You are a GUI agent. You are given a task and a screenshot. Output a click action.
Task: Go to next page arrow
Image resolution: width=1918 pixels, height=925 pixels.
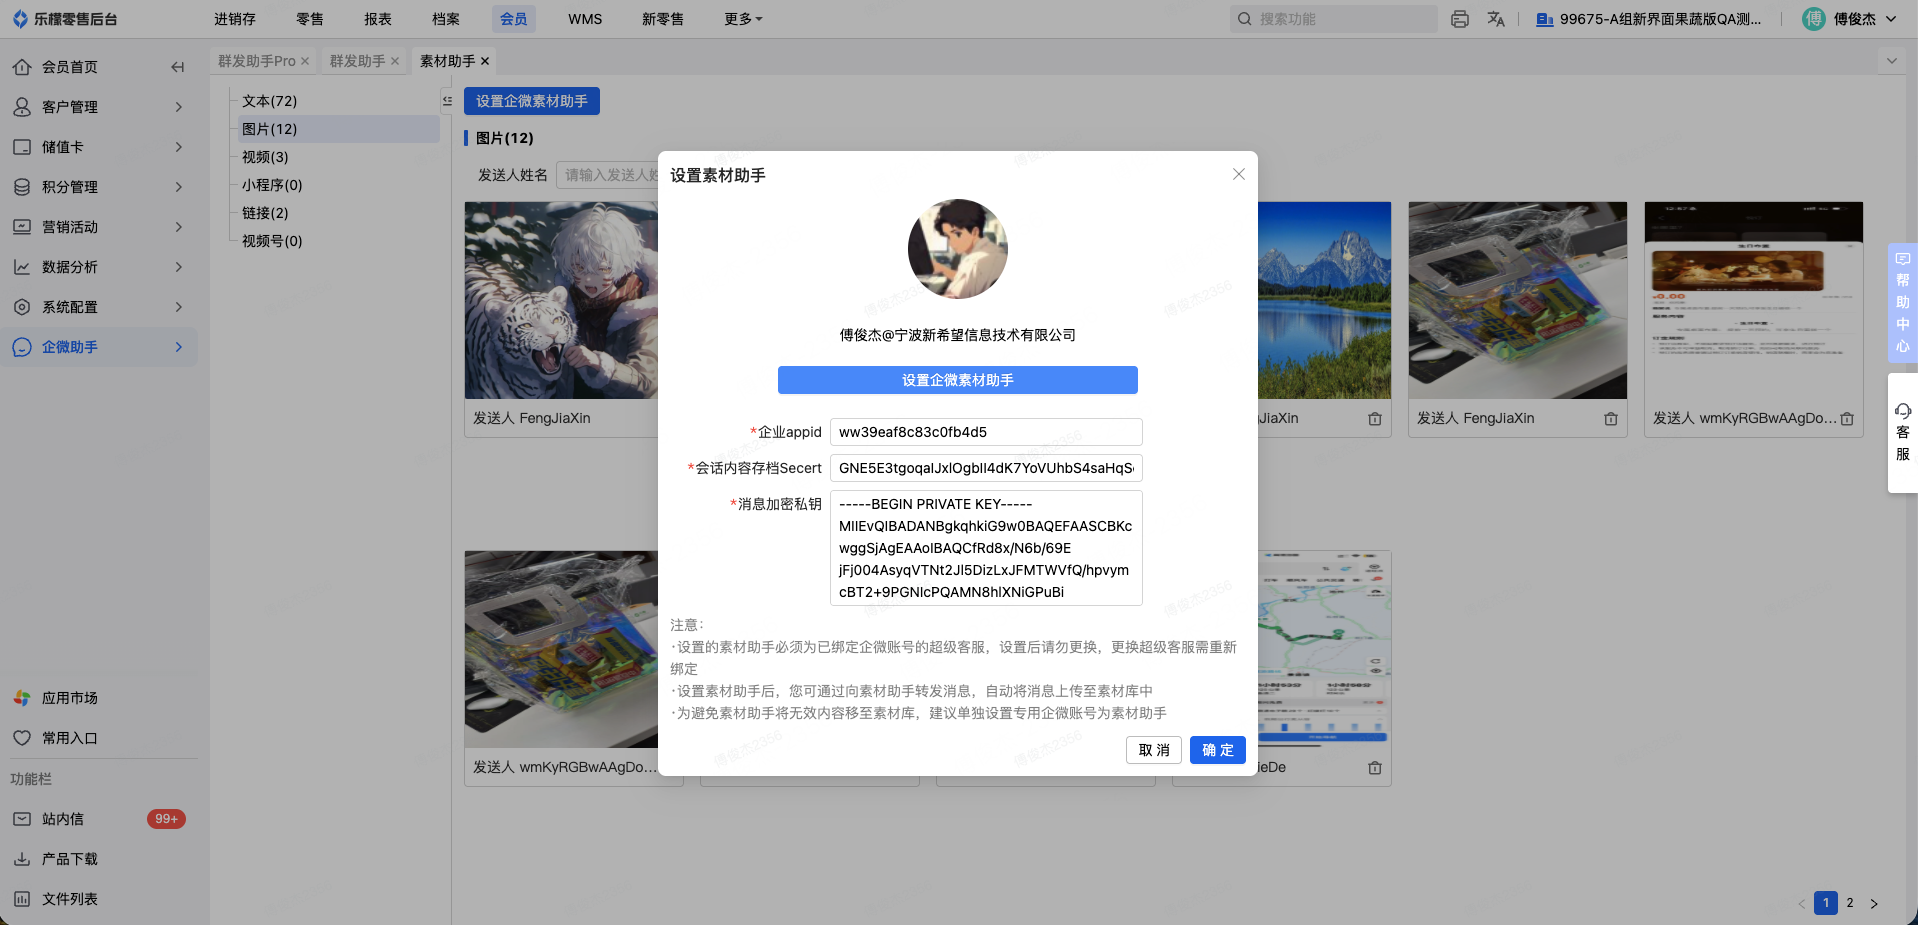1874,903
